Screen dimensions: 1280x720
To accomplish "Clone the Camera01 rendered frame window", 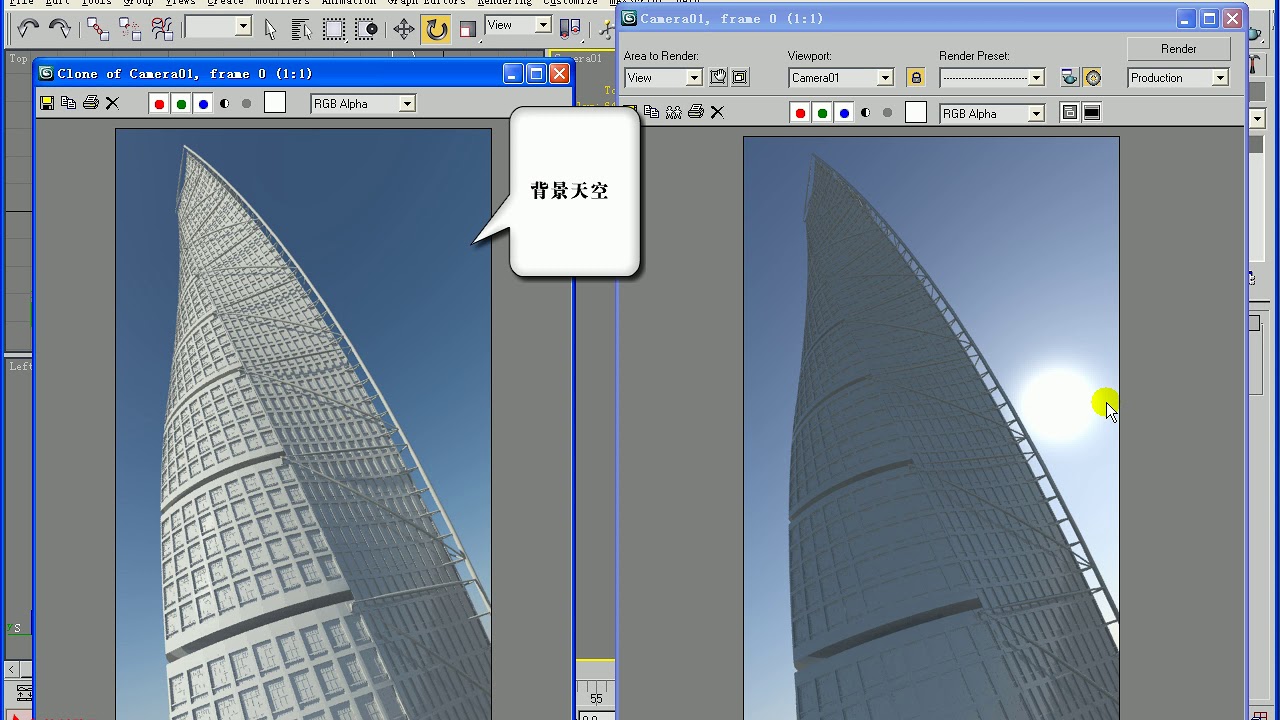I will [674, 112].
